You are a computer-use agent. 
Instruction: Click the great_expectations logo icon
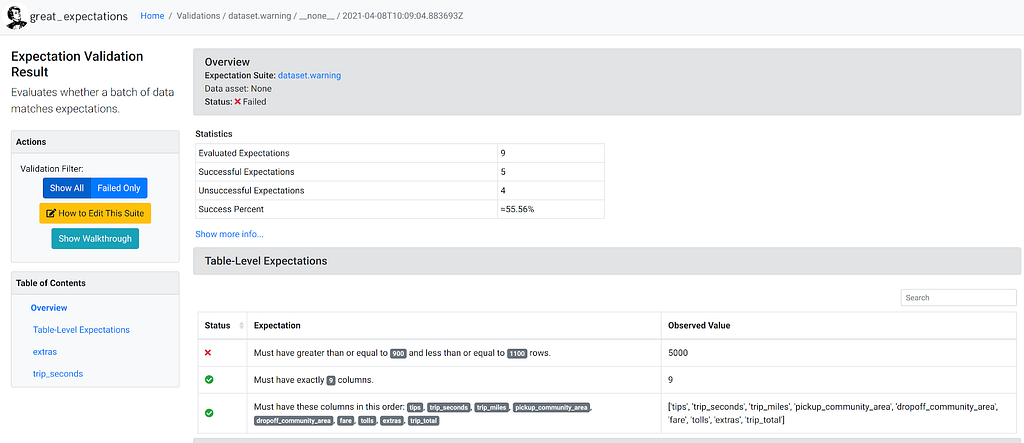click(x=15, y=16)
